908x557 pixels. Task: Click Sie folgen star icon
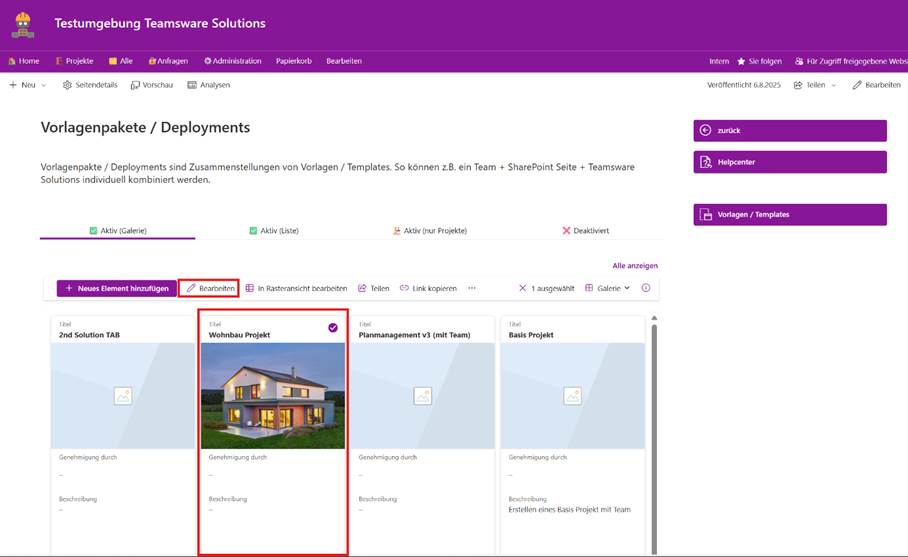[741, 61]
